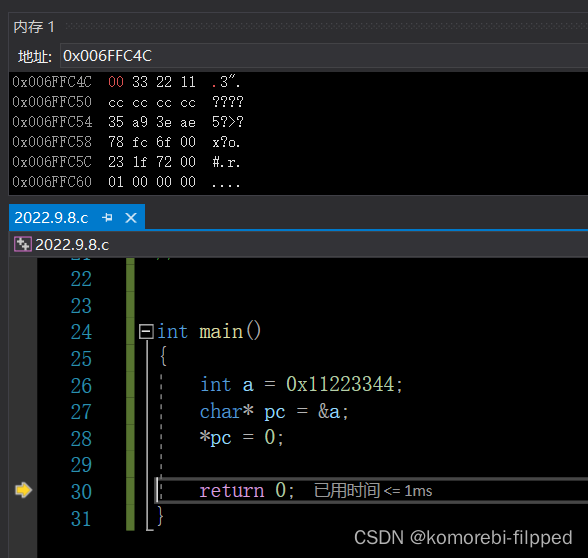588x558 pixels.
Task: Select memory row address 0x006FFC50
Action: 52,102
